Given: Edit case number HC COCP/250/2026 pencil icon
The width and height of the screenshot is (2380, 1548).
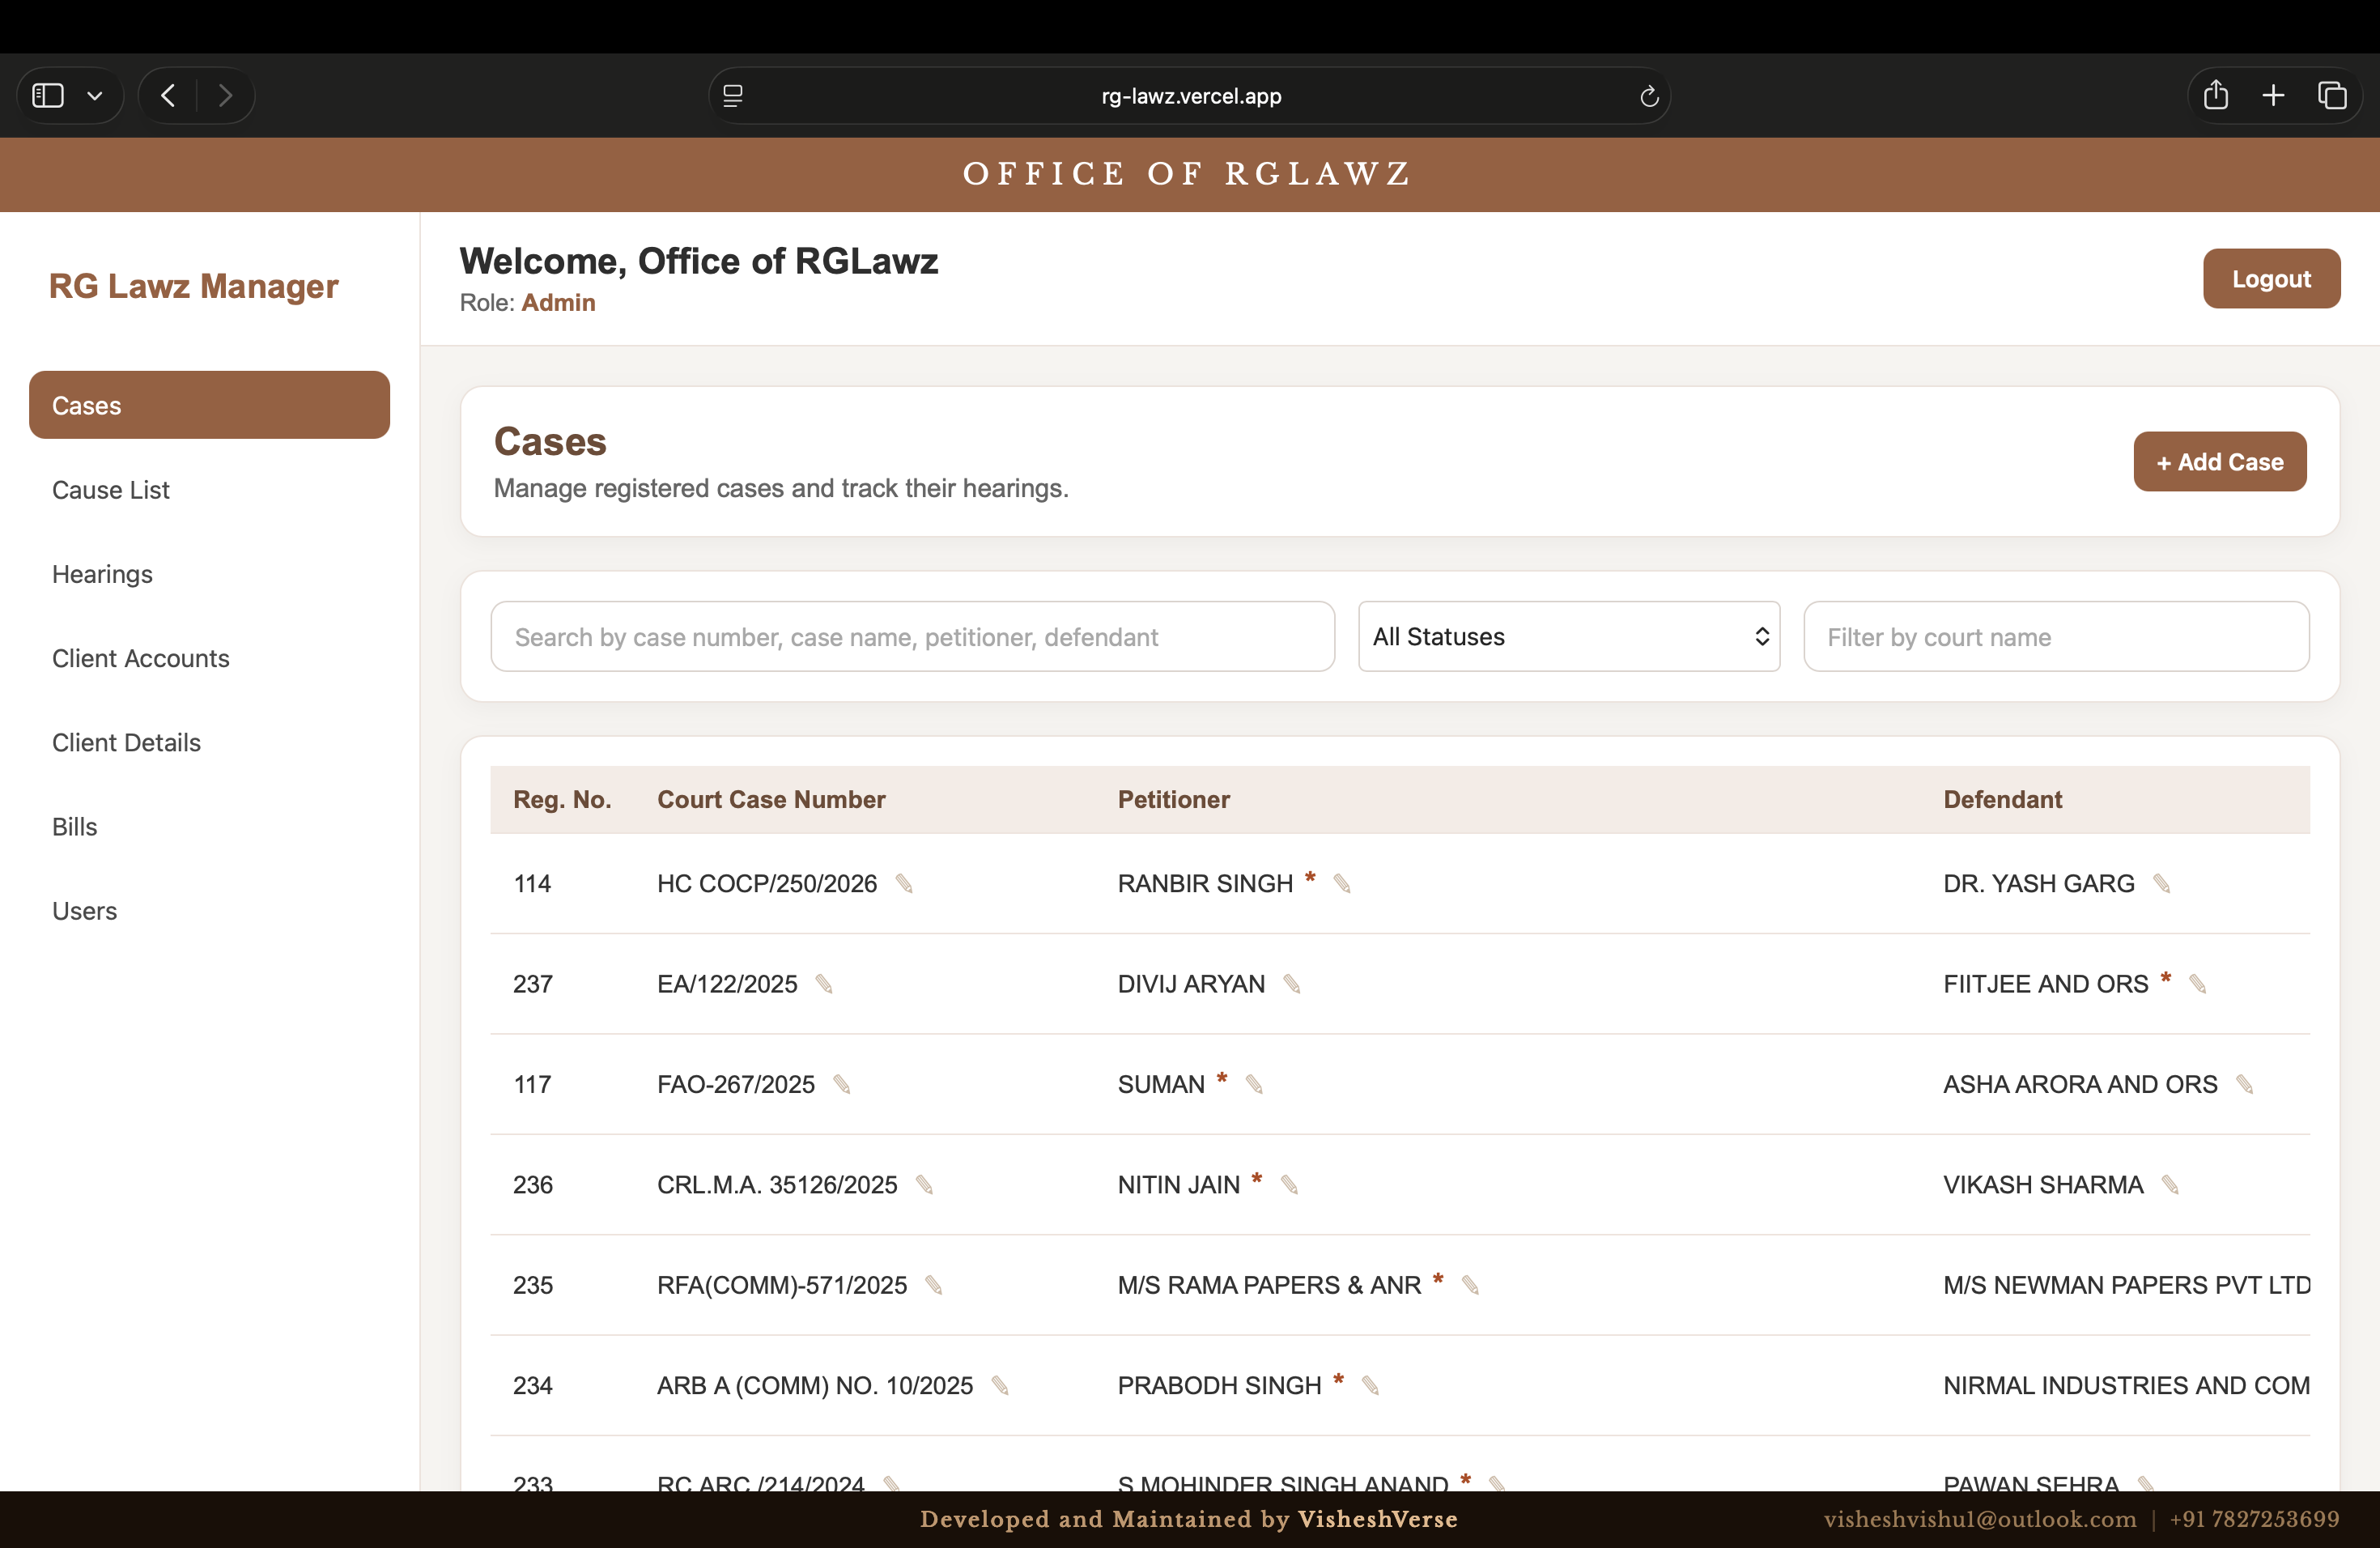Looking at the screenshot, I should [x=904, y=884].
